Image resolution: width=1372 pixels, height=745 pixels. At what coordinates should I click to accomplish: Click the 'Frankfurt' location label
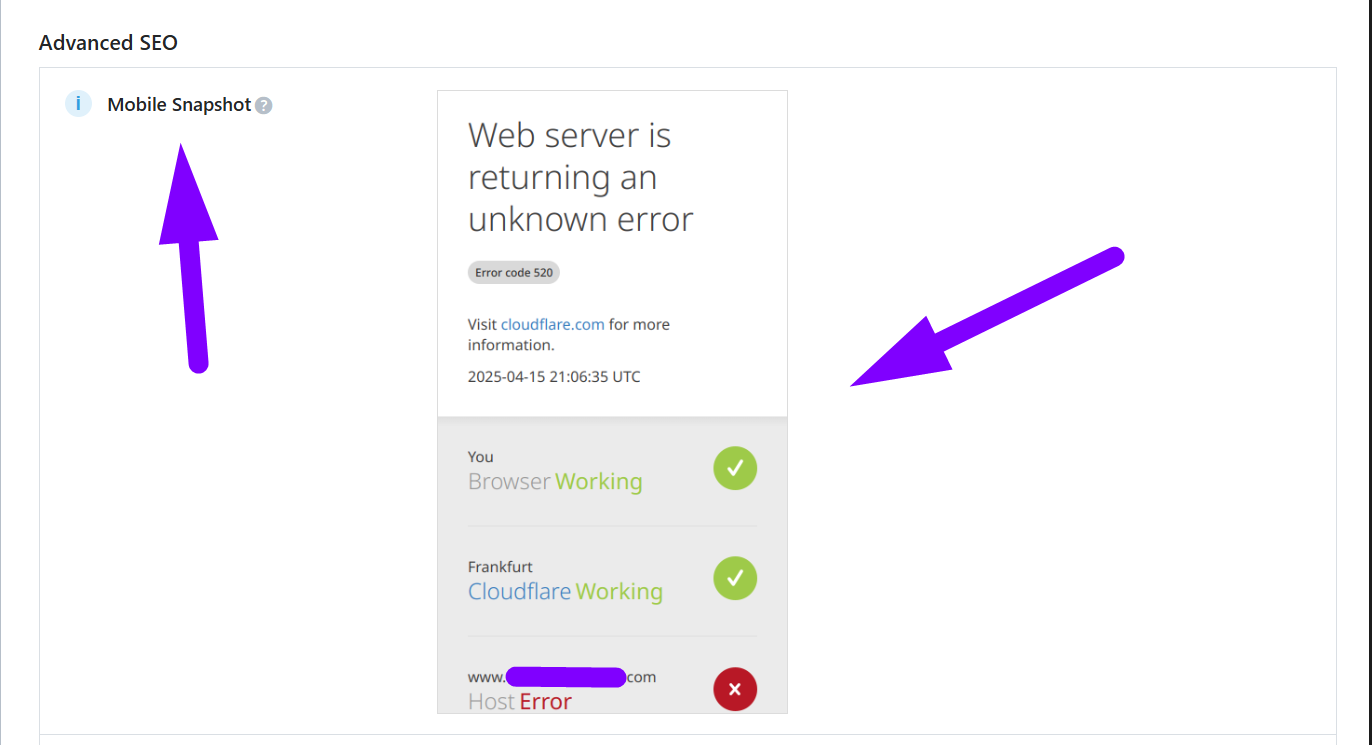coord(500,567)
